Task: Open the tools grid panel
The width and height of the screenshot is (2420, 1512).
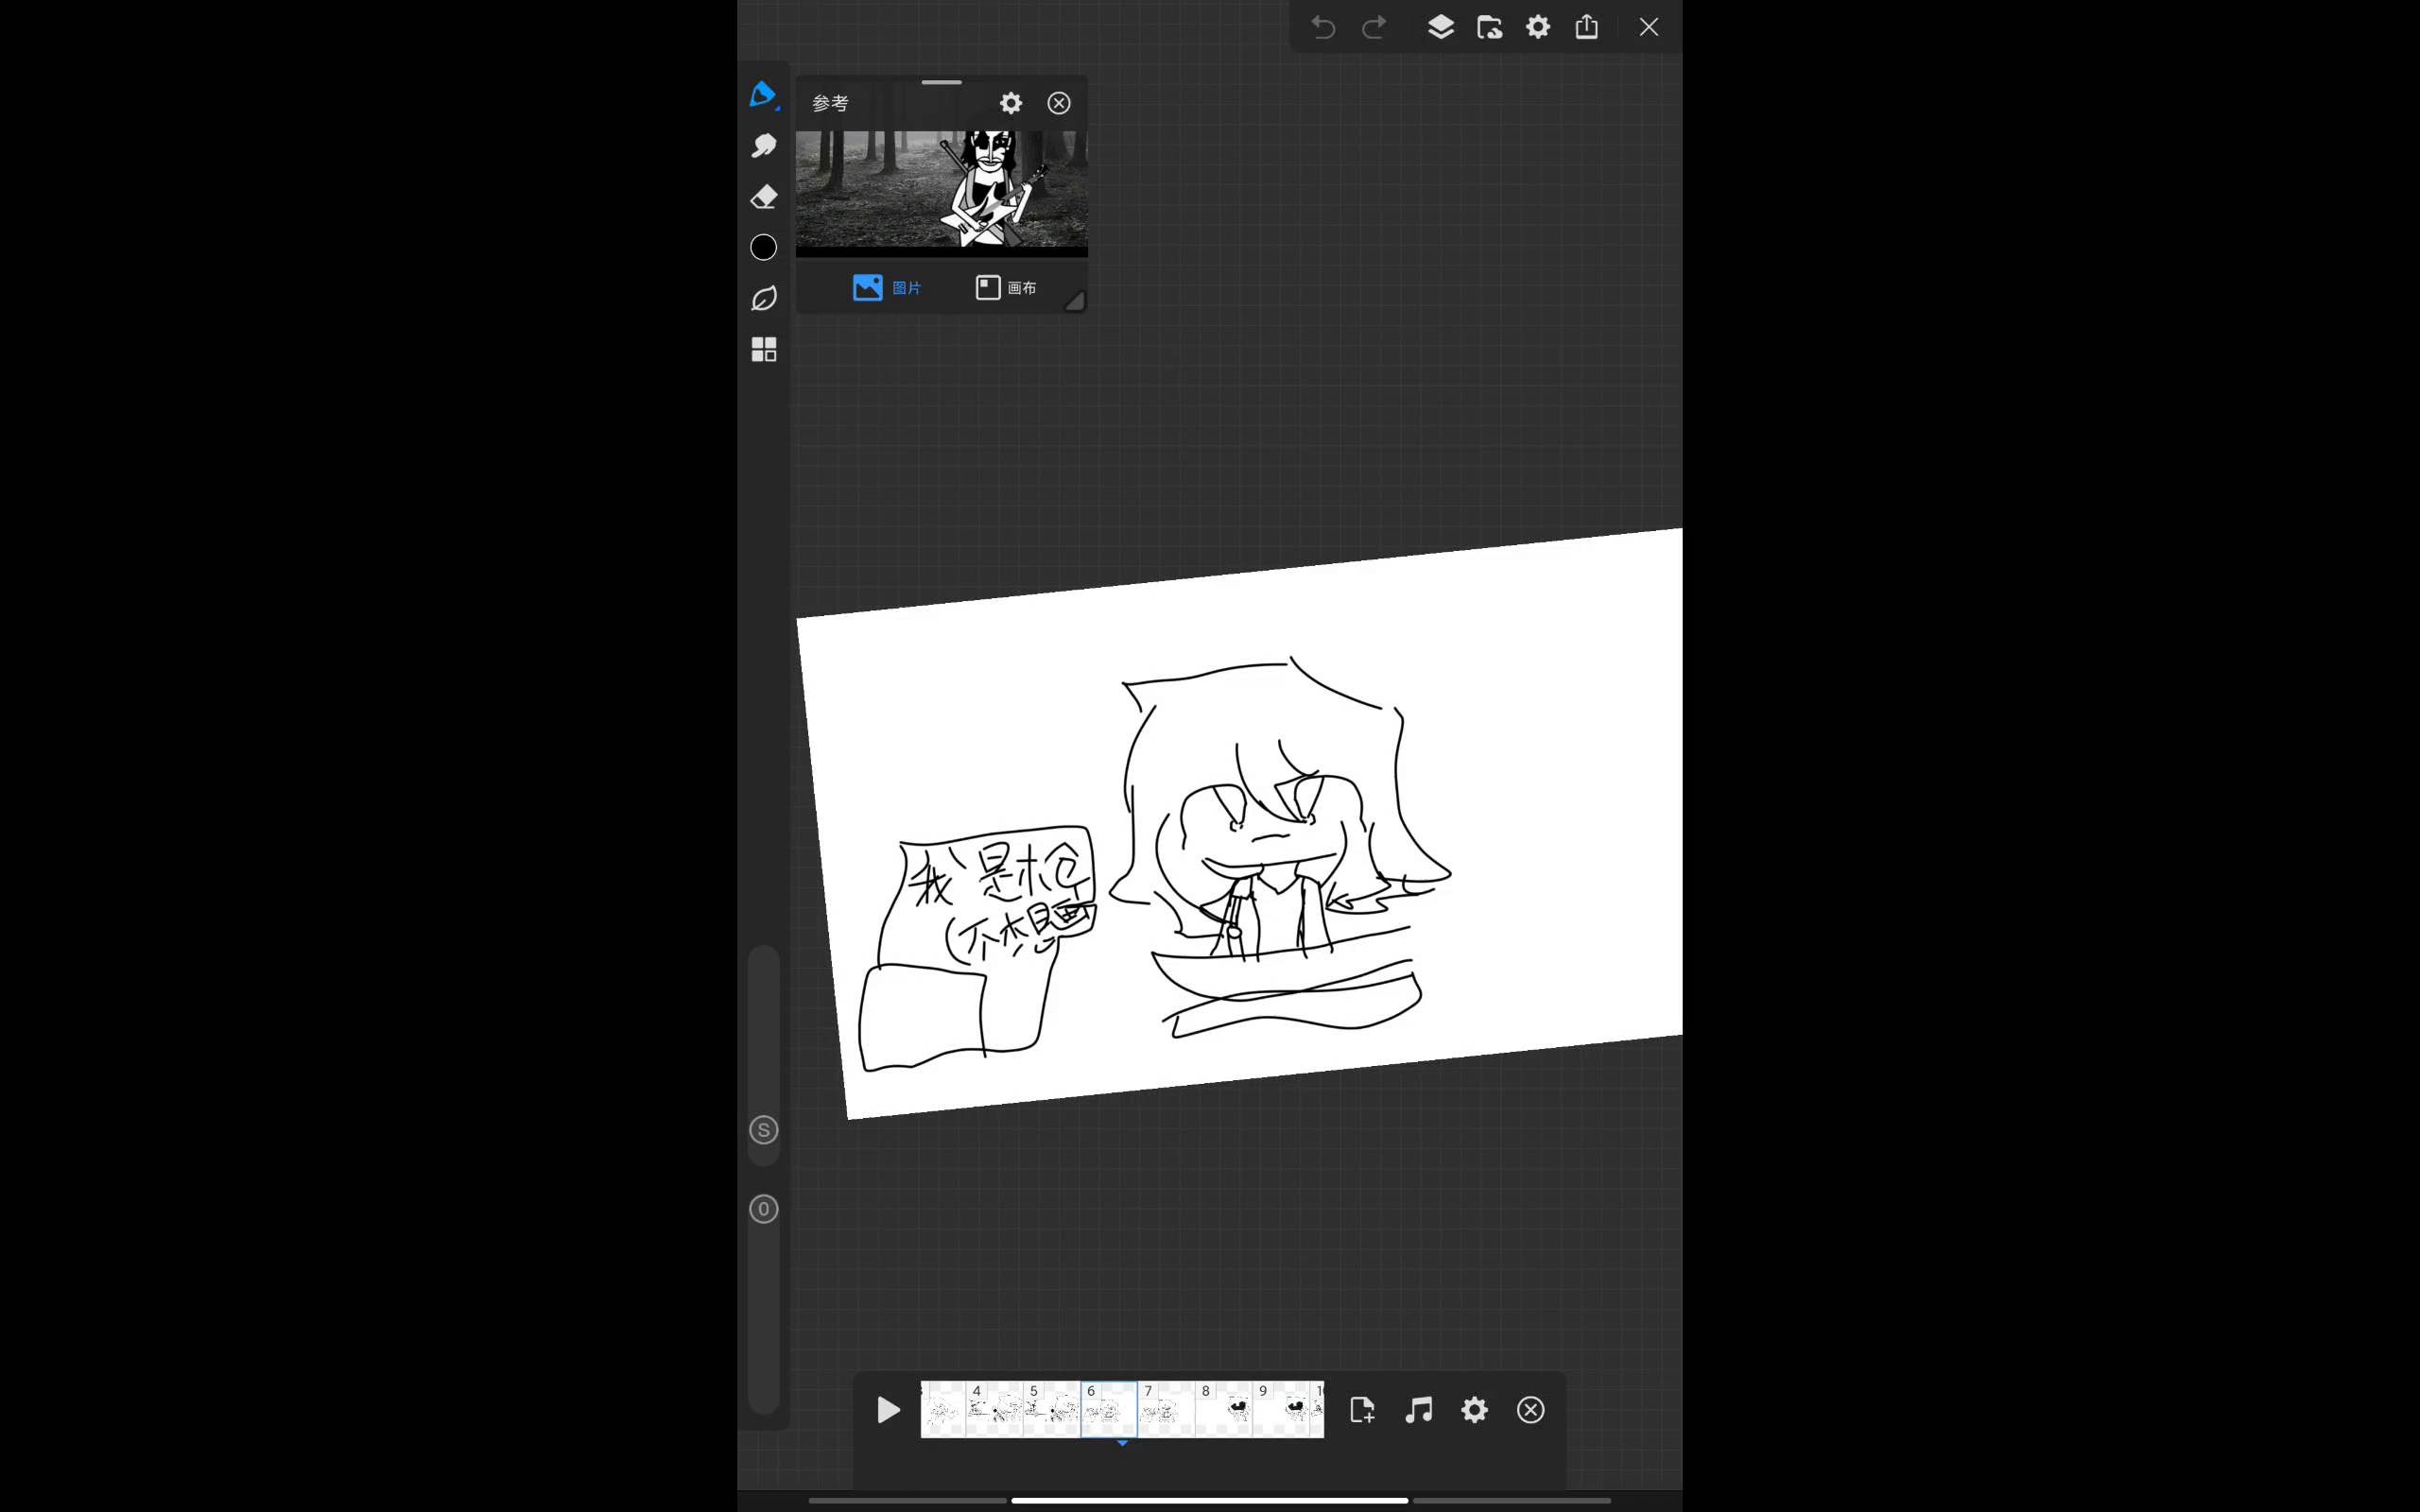Action: pos(763,349)
